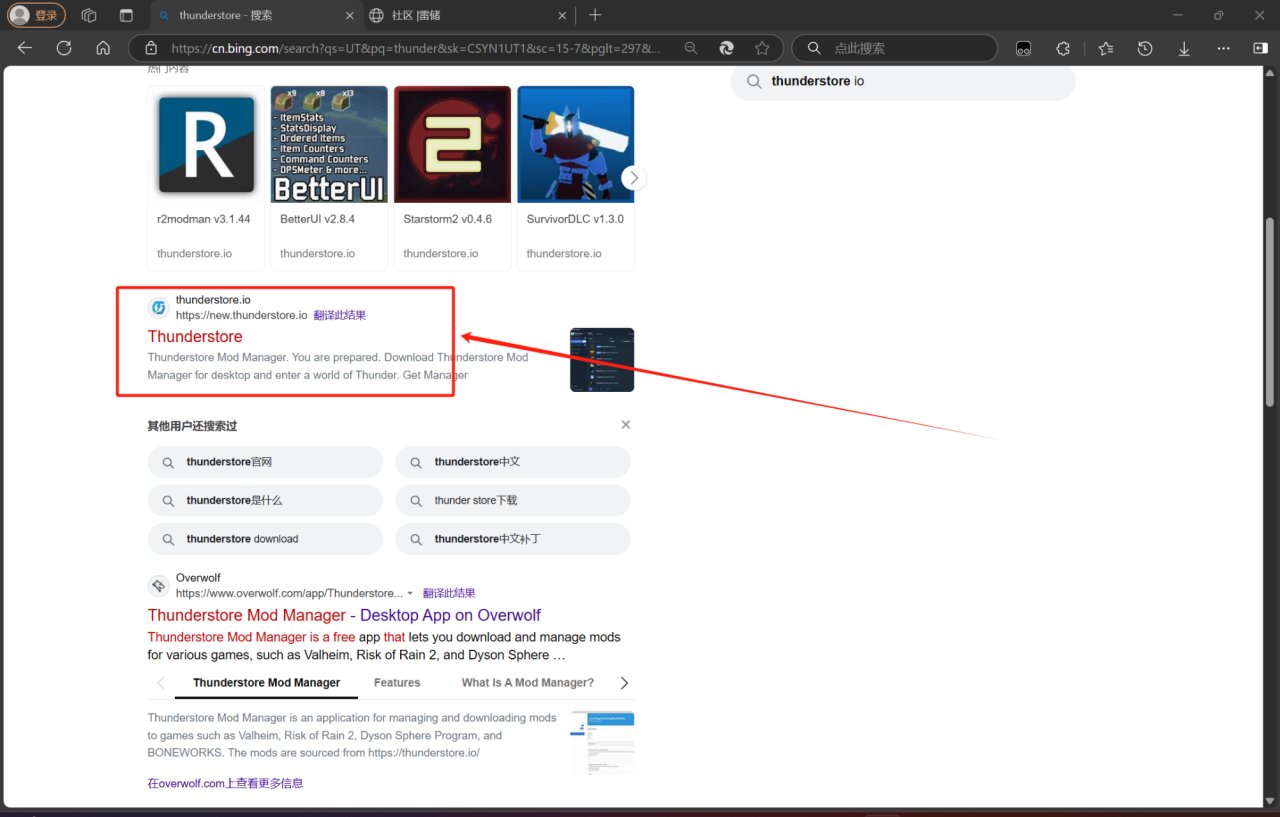The width and height of the screenshot is (1280, 817).
Task: Open the SurvivorDLC v1.3.0 card
Action: tap(575, 177)
